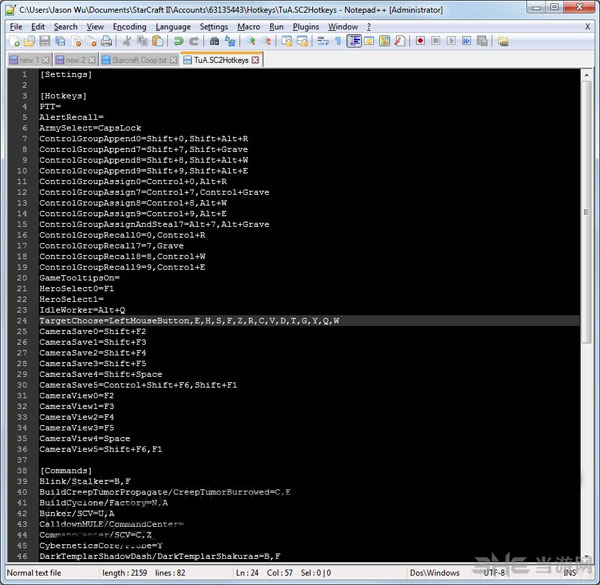This screenshot has width=600, height=585.
Task: Cut the selection with the scissors icon
Action: point(127,41)
